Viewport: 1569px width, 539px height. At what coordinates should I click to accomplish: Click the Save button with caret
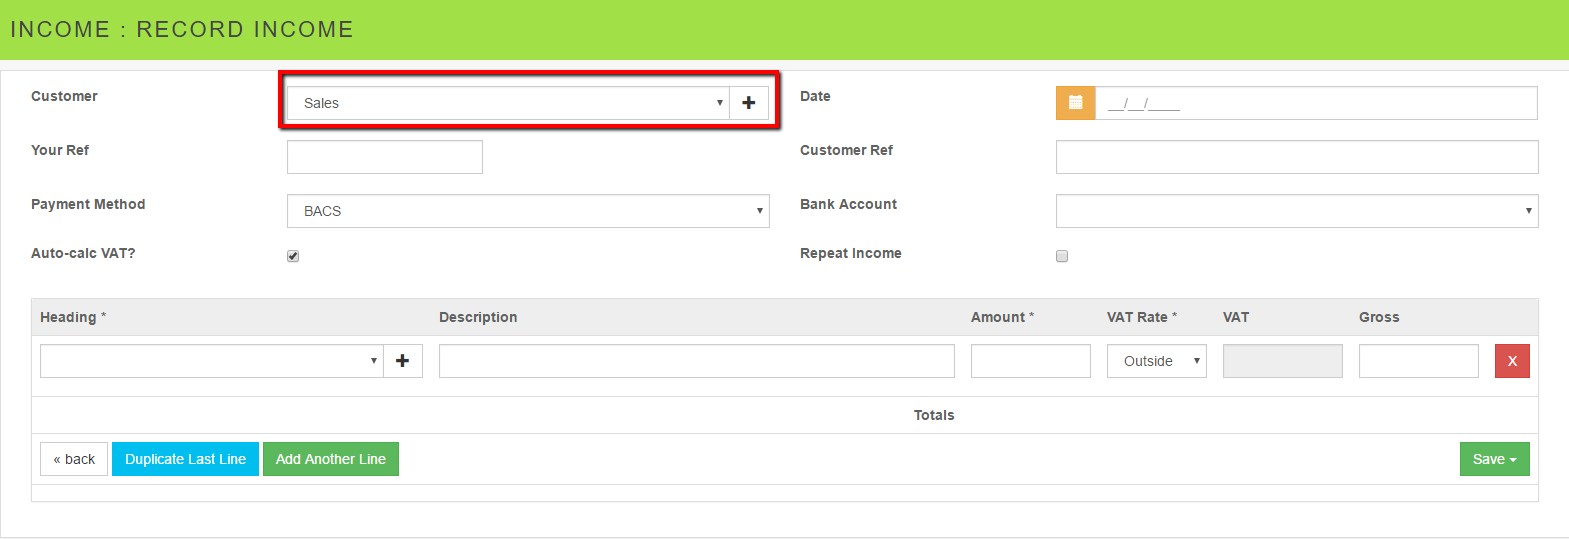[x=1494, y=459]
